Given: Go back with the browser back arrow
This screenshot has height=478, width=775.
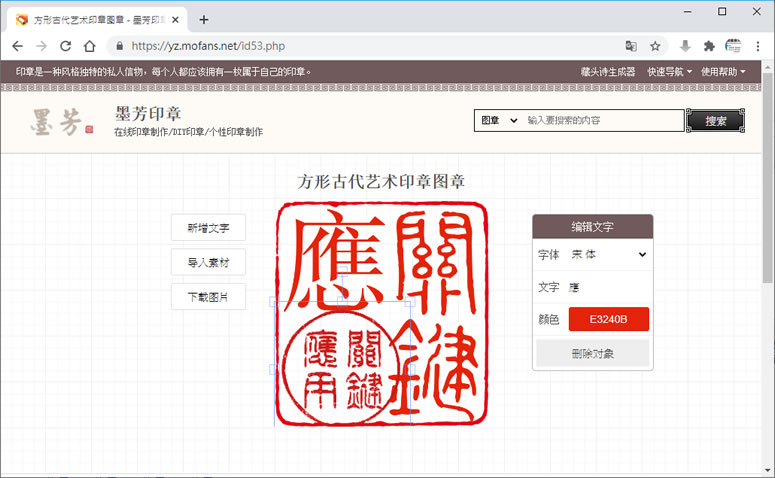Looking at the screenshot, I should [x=17, y=46].
